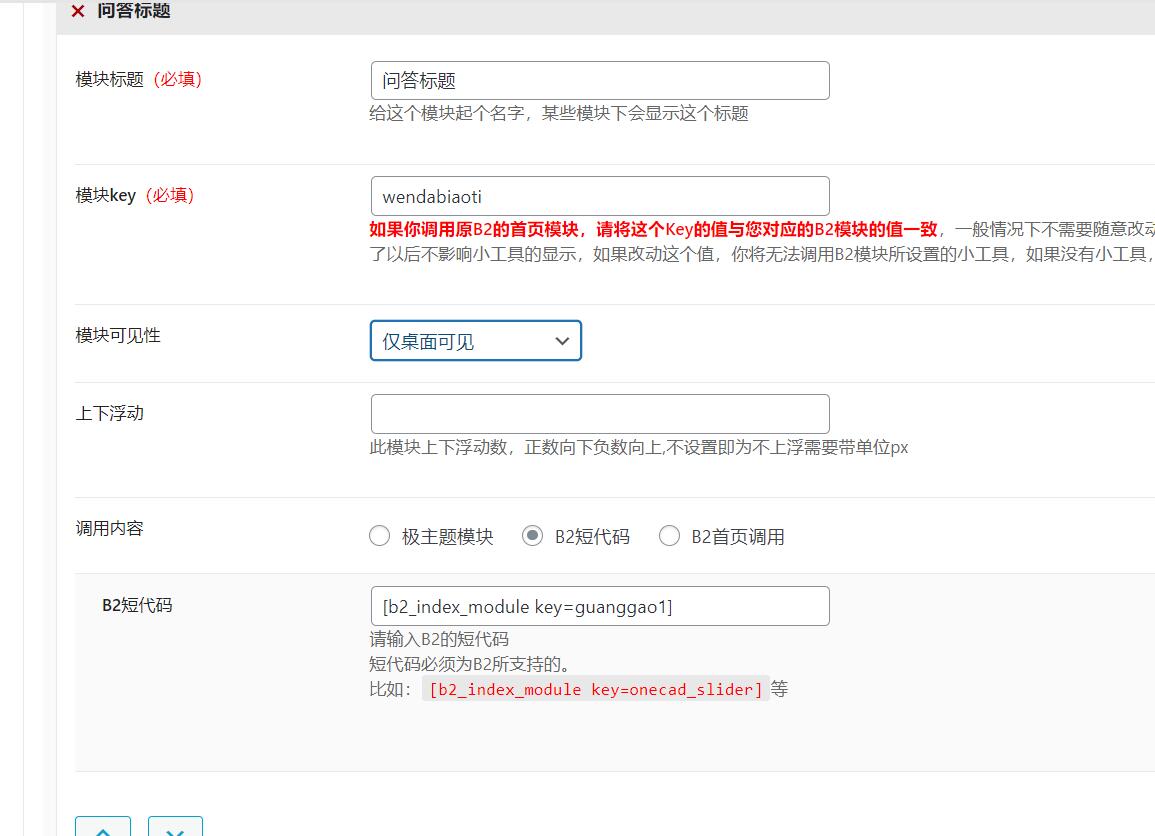Select the B2短代码 radio option
1155x836 pixels.
pyautogui.click(x=533, y=536)
